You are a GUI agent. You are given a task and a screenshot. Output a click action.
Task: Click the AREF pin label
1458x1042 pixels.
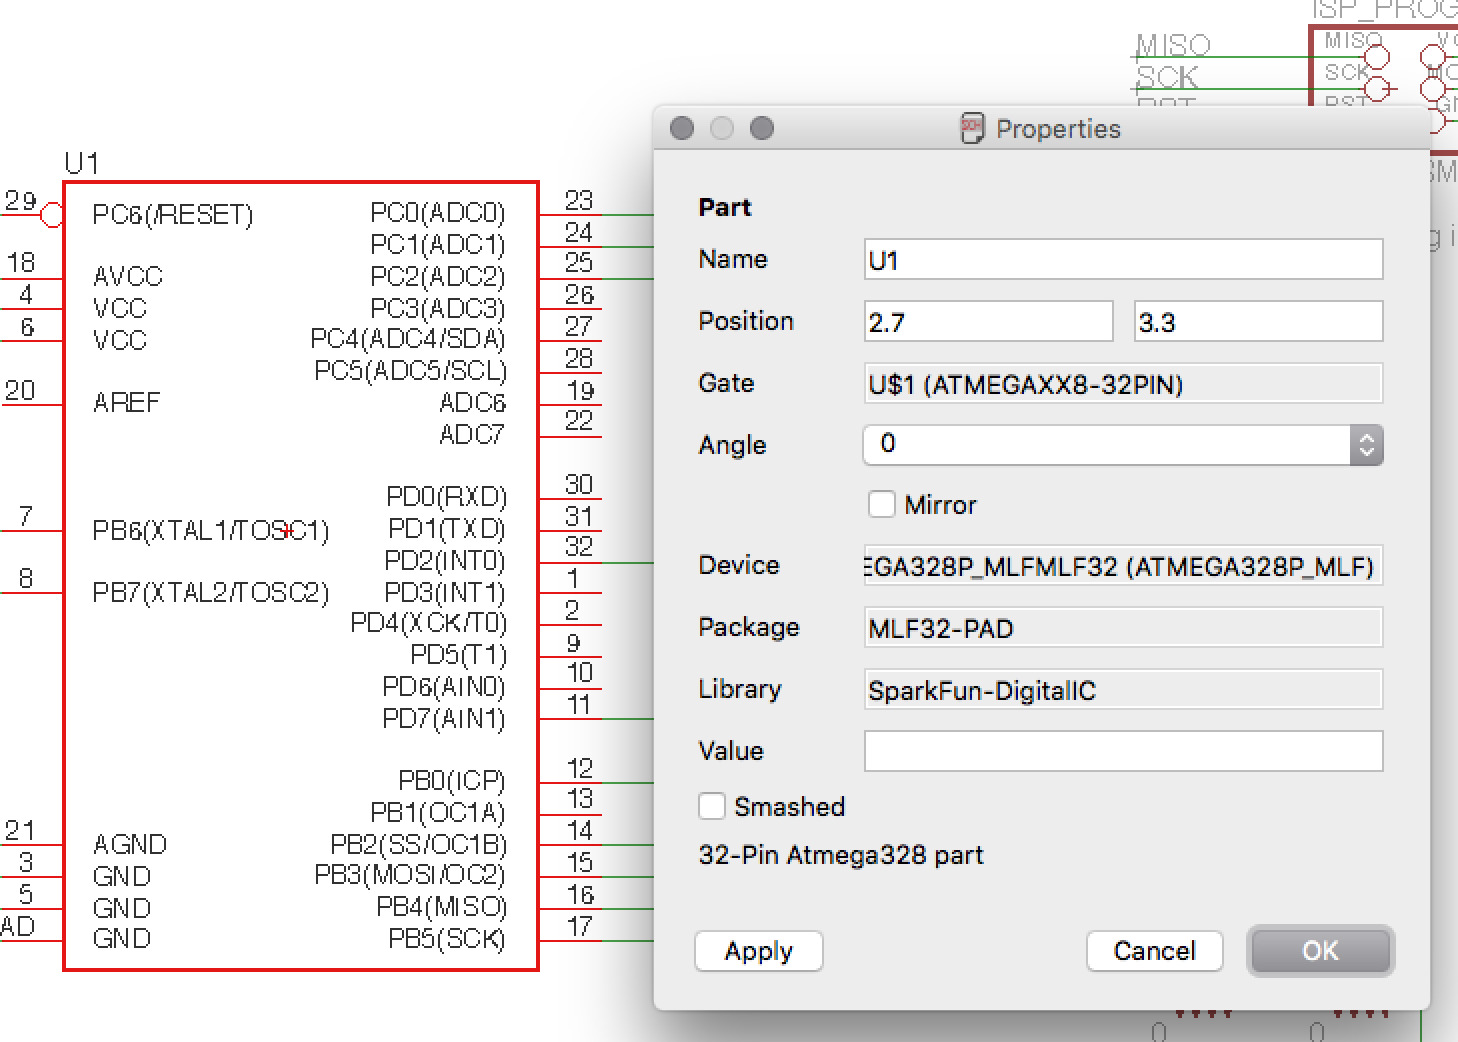pos(126,402)
